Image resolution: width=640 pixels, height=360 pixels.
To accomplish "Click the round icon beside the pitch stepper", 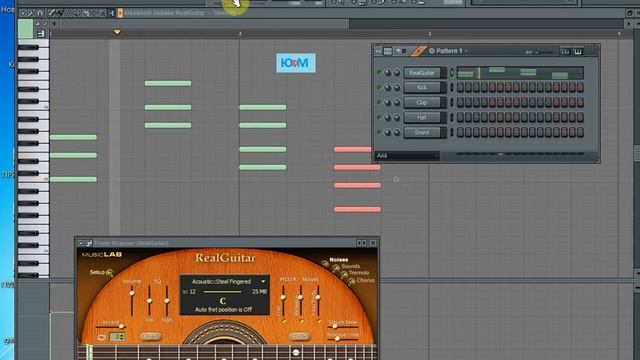I will (x=102, y=337).
